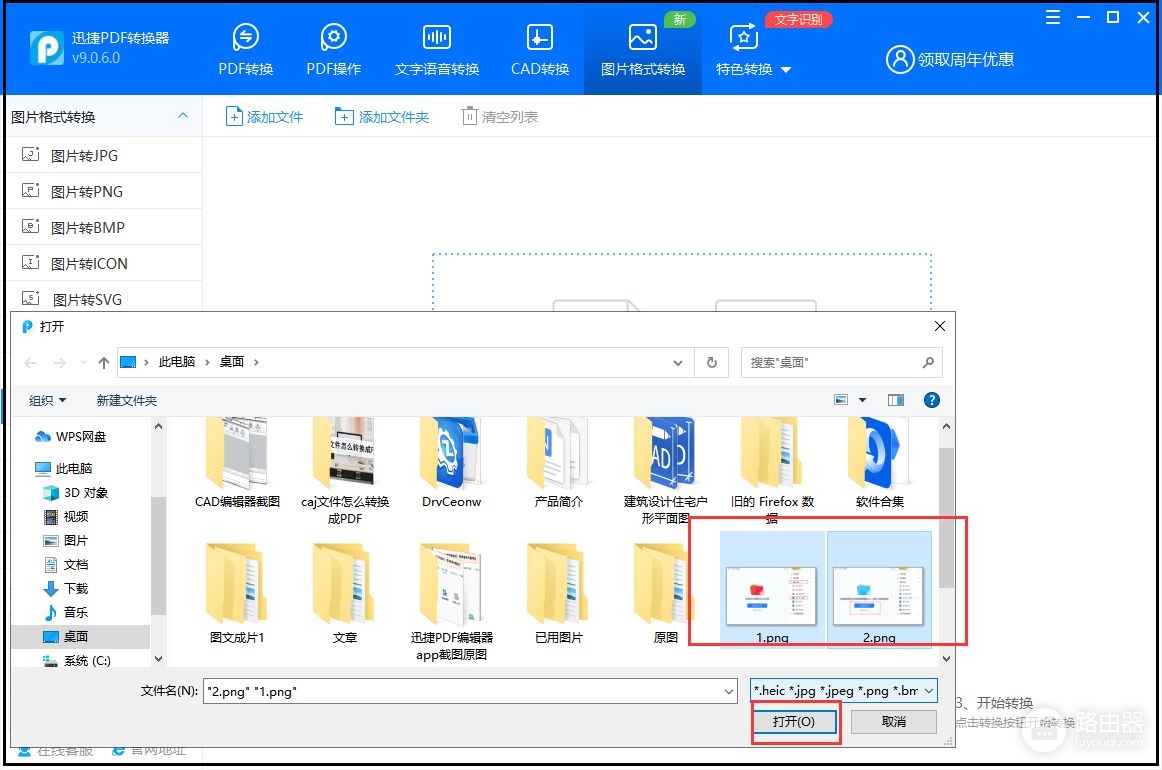Choose 图片转BMP in the sidebar

[x=104, y=227]
